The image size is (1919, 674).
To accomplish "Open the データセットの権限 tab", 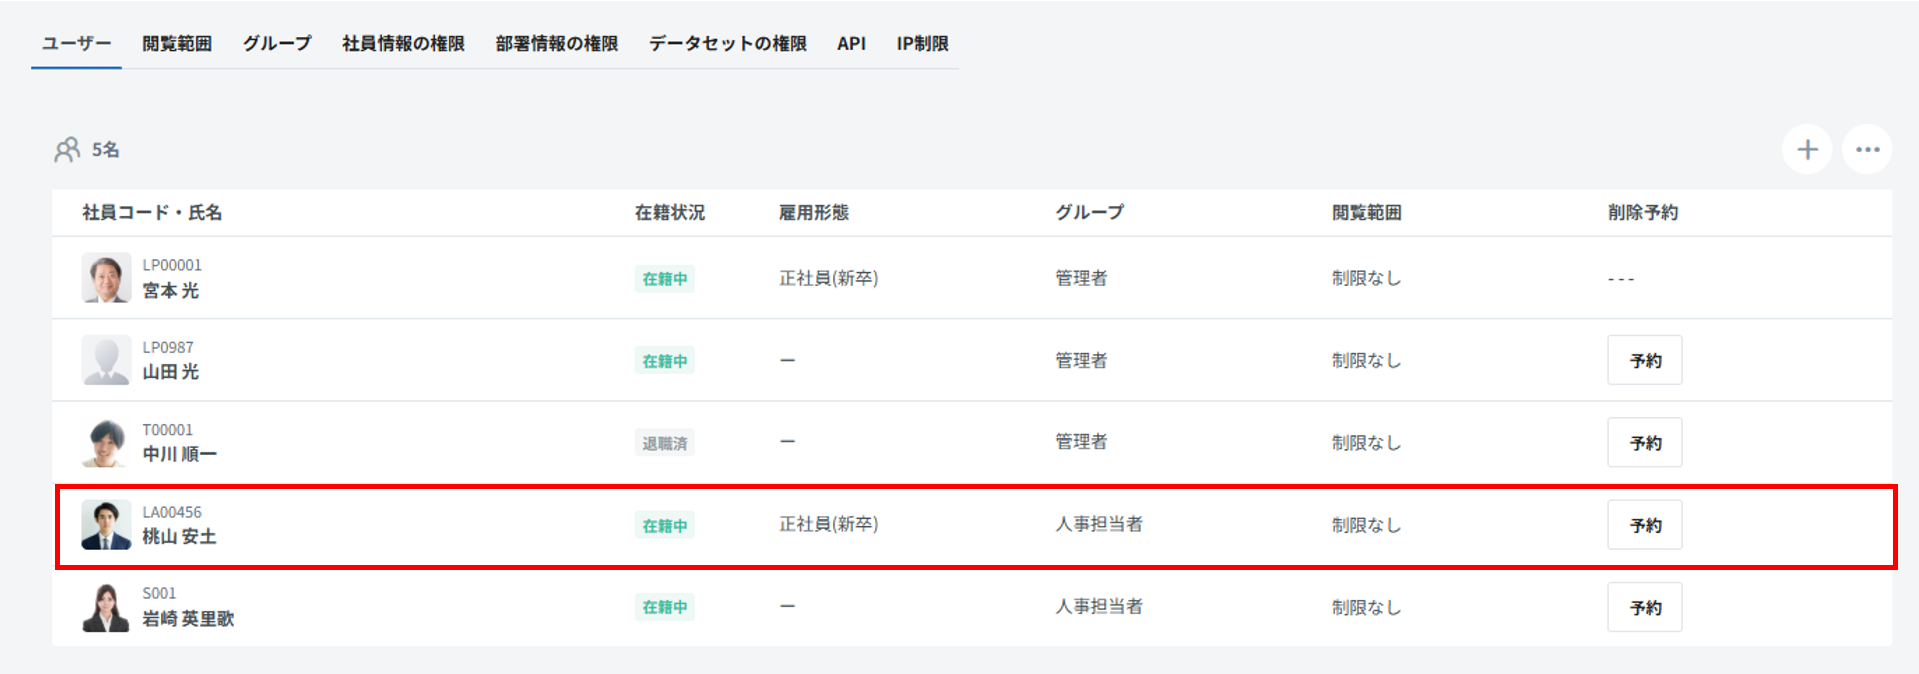I will click(727, 44).
